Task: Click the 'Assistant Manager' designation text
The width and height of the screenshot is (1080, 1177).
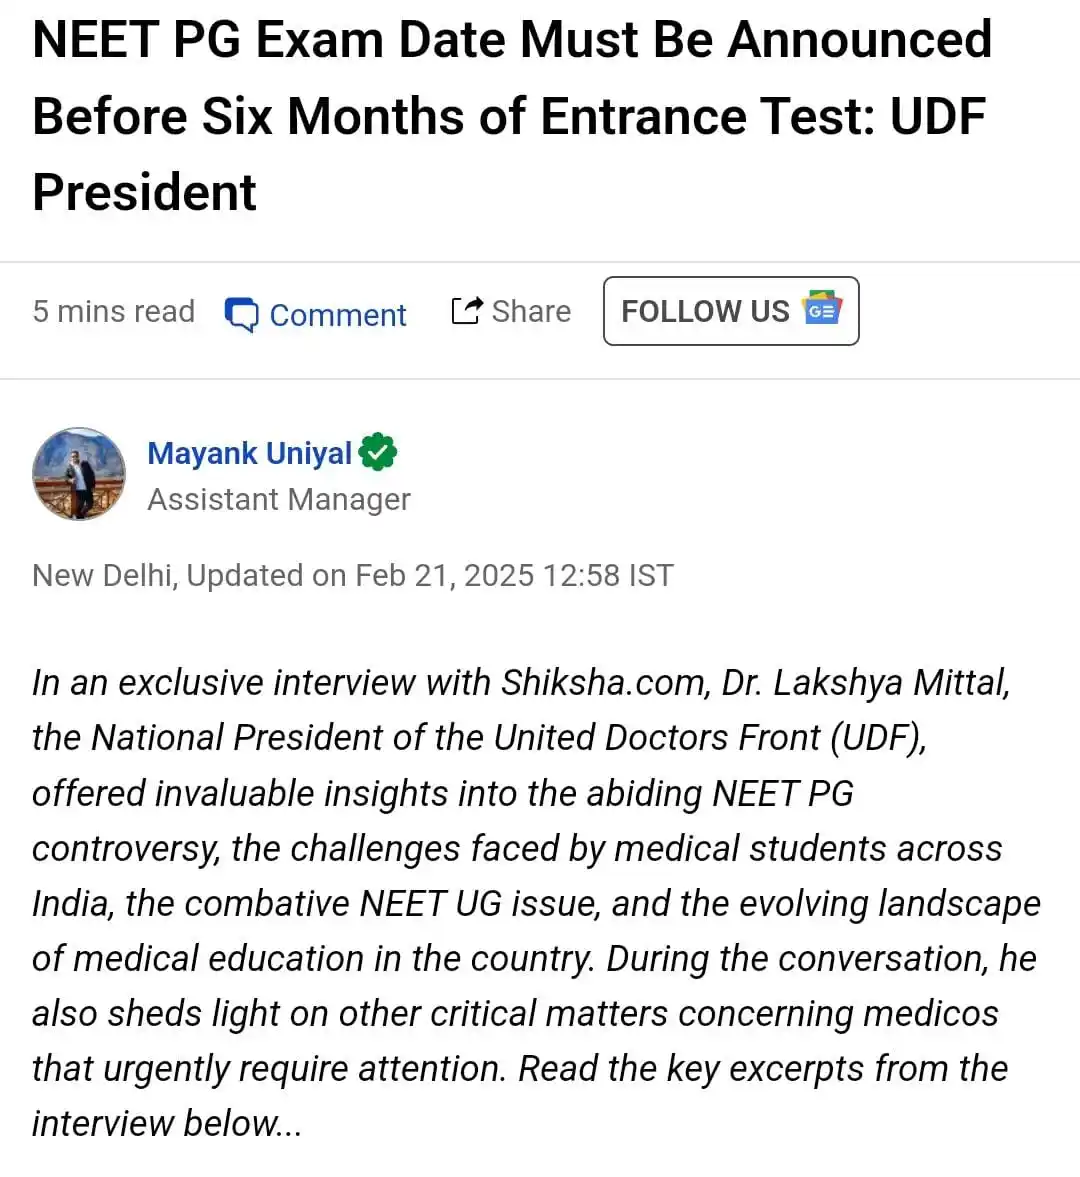Action: tap(279, 499)
